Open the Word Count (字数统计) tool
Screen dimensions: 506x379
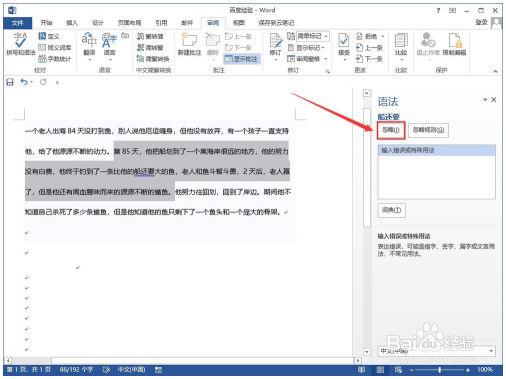(x=55, y=59)
